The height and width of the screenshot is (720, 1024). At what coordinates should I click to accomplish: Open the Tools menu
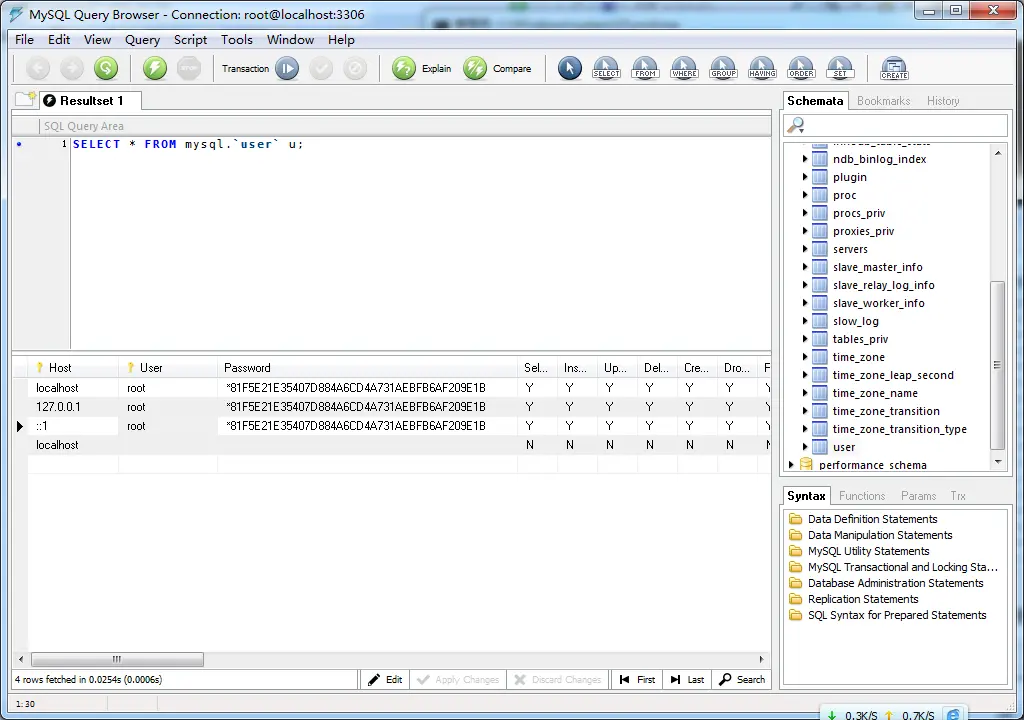click(236, 40)
